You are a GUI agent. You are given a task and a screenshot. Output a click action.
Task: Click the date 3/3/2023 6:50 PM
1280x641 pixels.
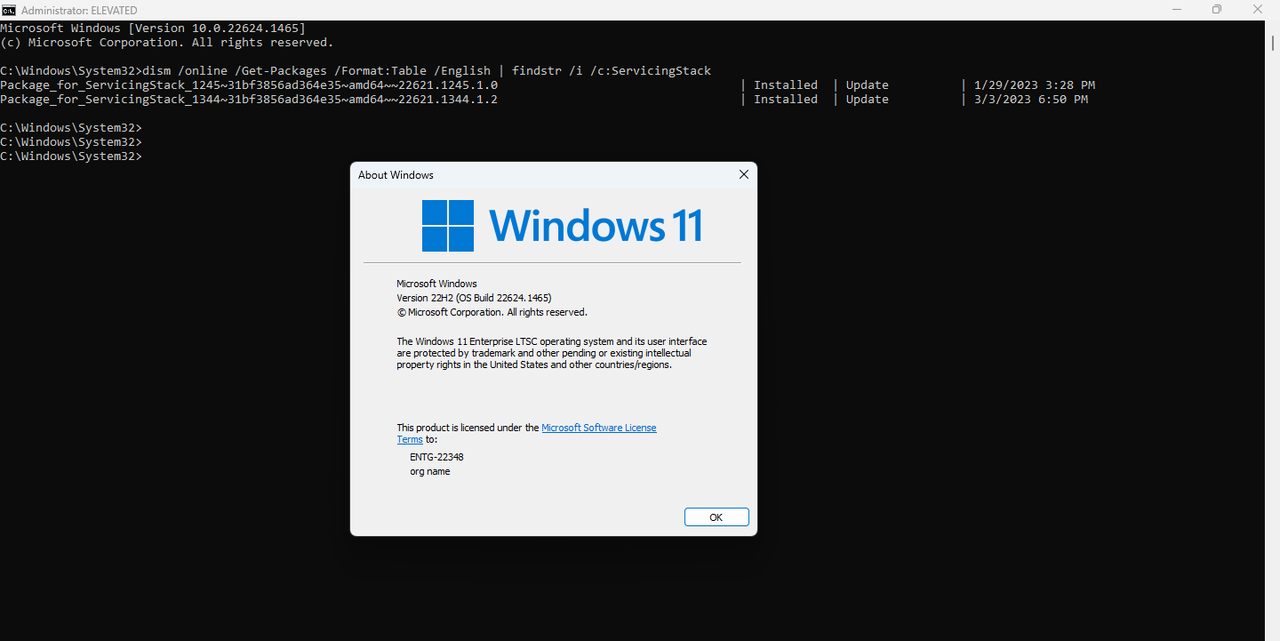1030,99
